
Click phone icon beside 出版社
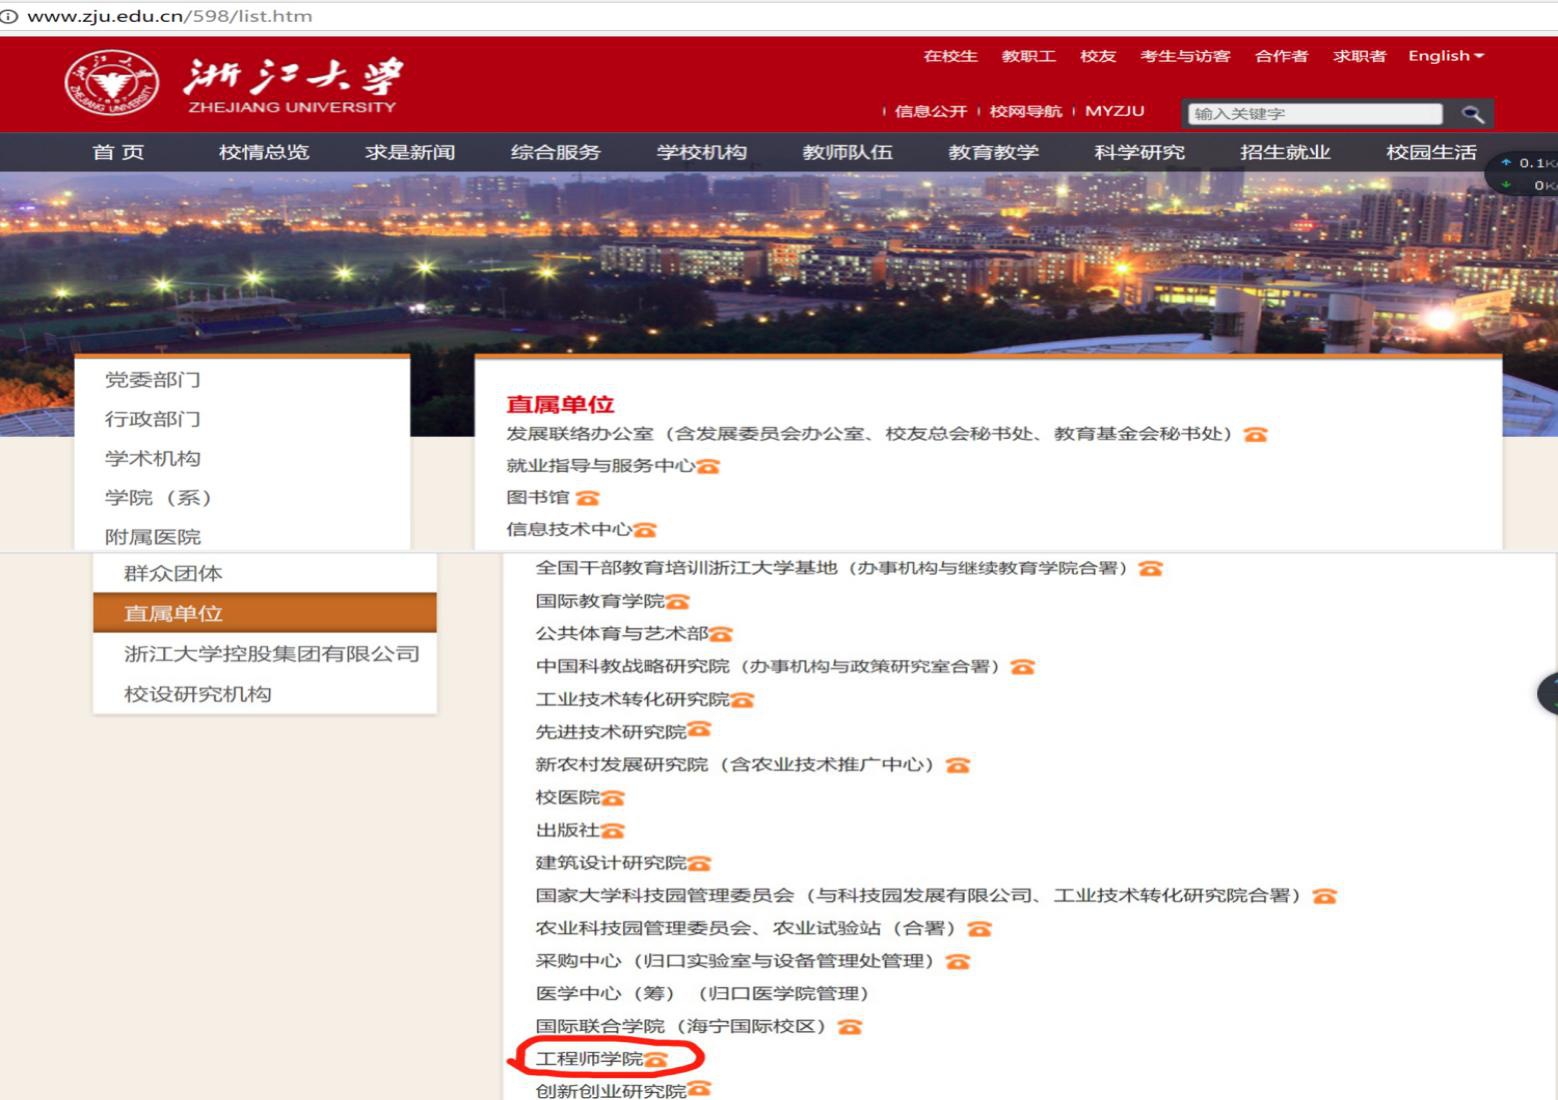coord(612,830)
